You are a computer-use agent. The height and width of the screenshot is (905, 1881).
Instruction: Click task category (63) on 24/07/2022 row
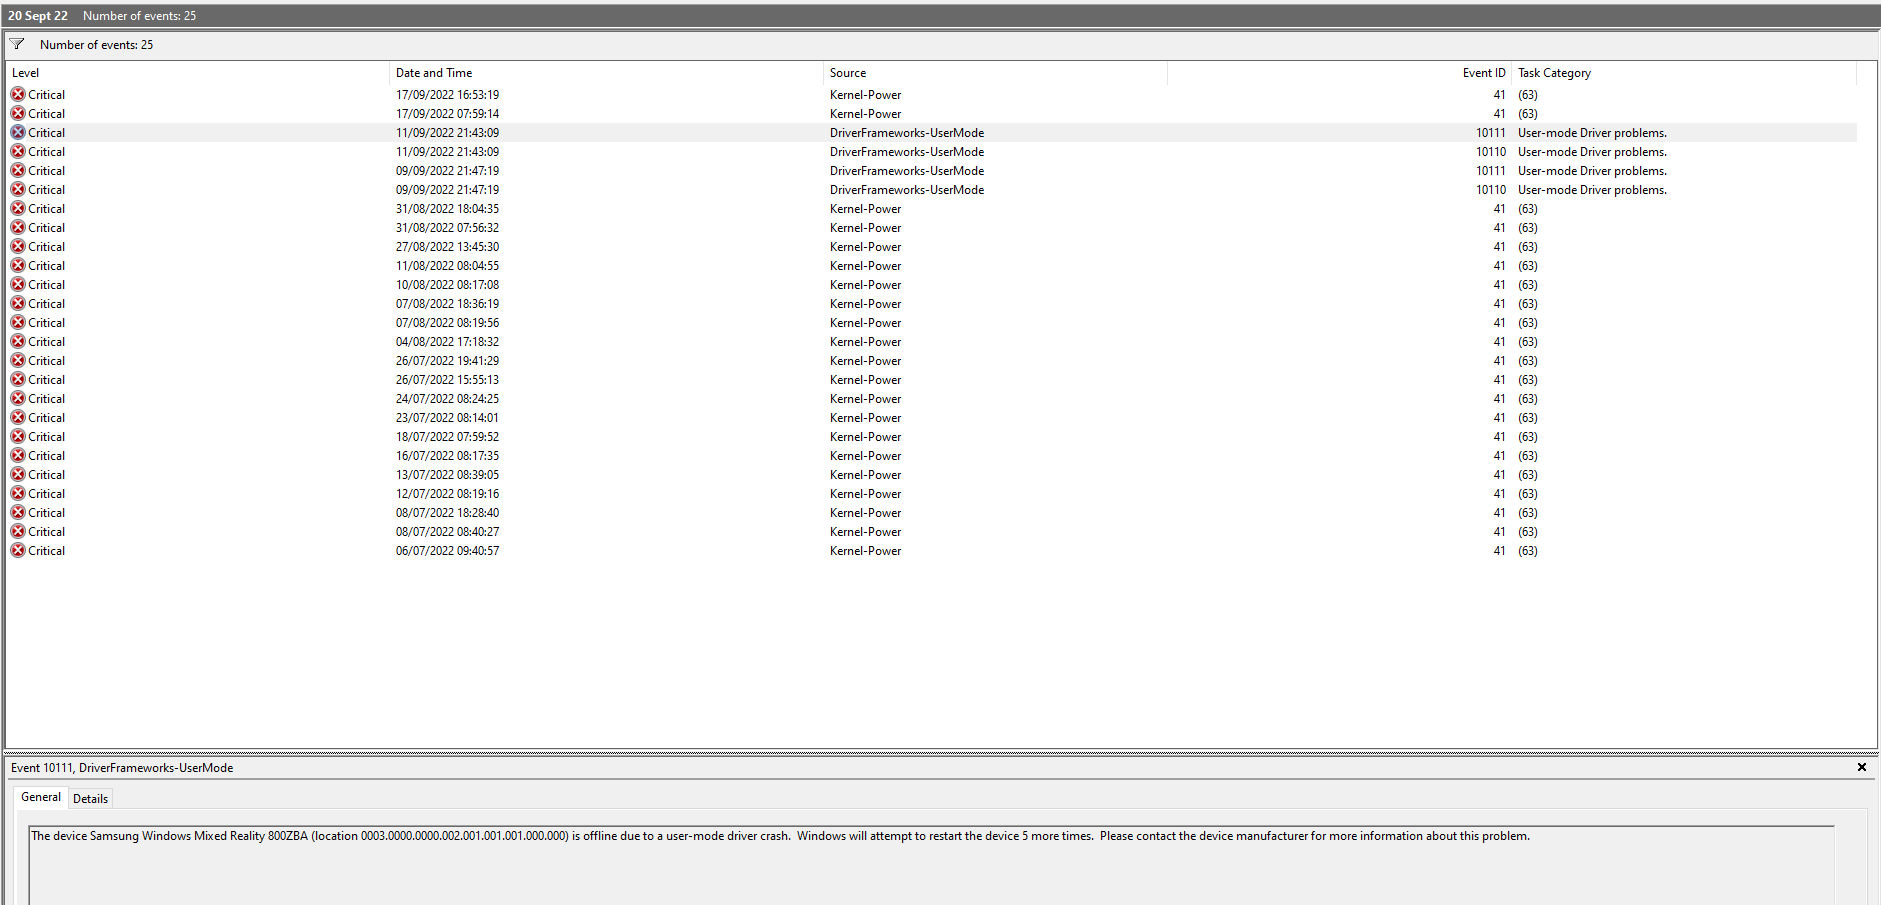[x=1527, y=399]
